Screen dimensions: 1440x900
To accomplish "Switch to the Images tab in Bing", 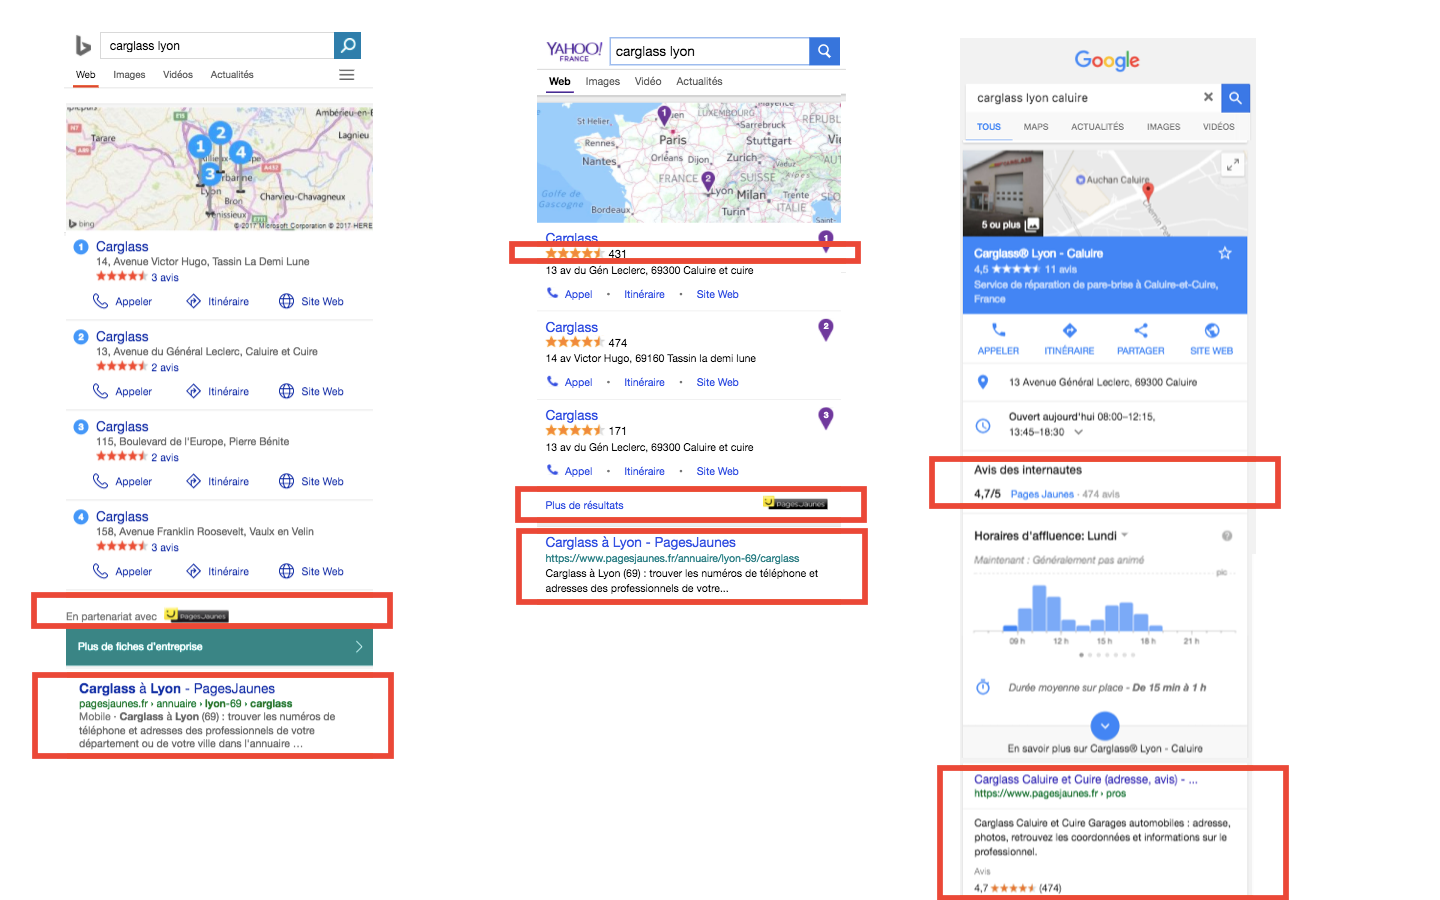I will tap(129, 75).
